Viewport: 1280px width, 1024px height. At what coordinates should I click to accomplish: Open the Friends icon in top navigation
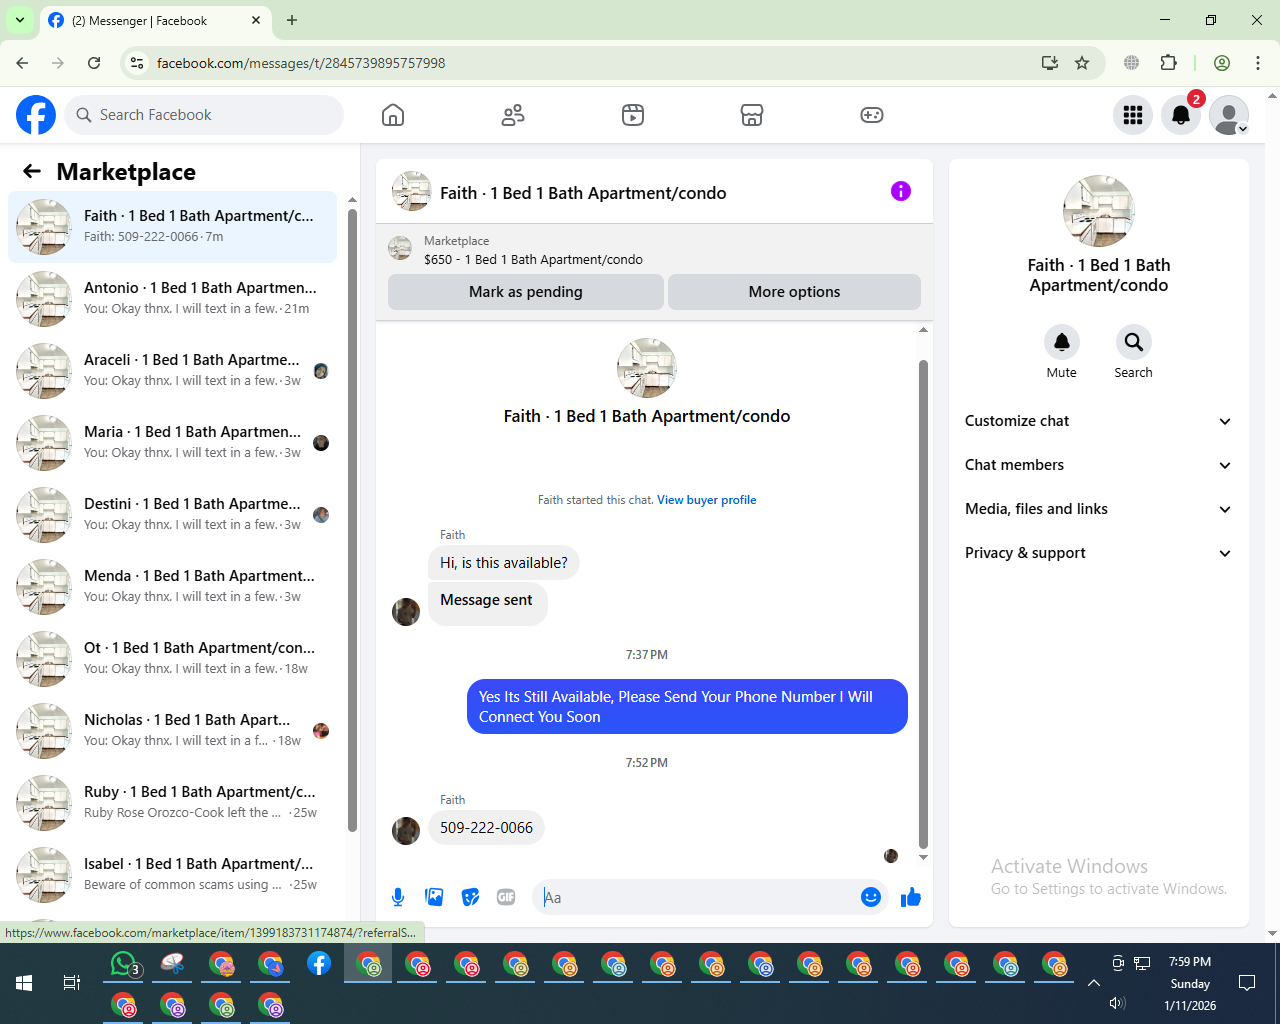(513, 115)
